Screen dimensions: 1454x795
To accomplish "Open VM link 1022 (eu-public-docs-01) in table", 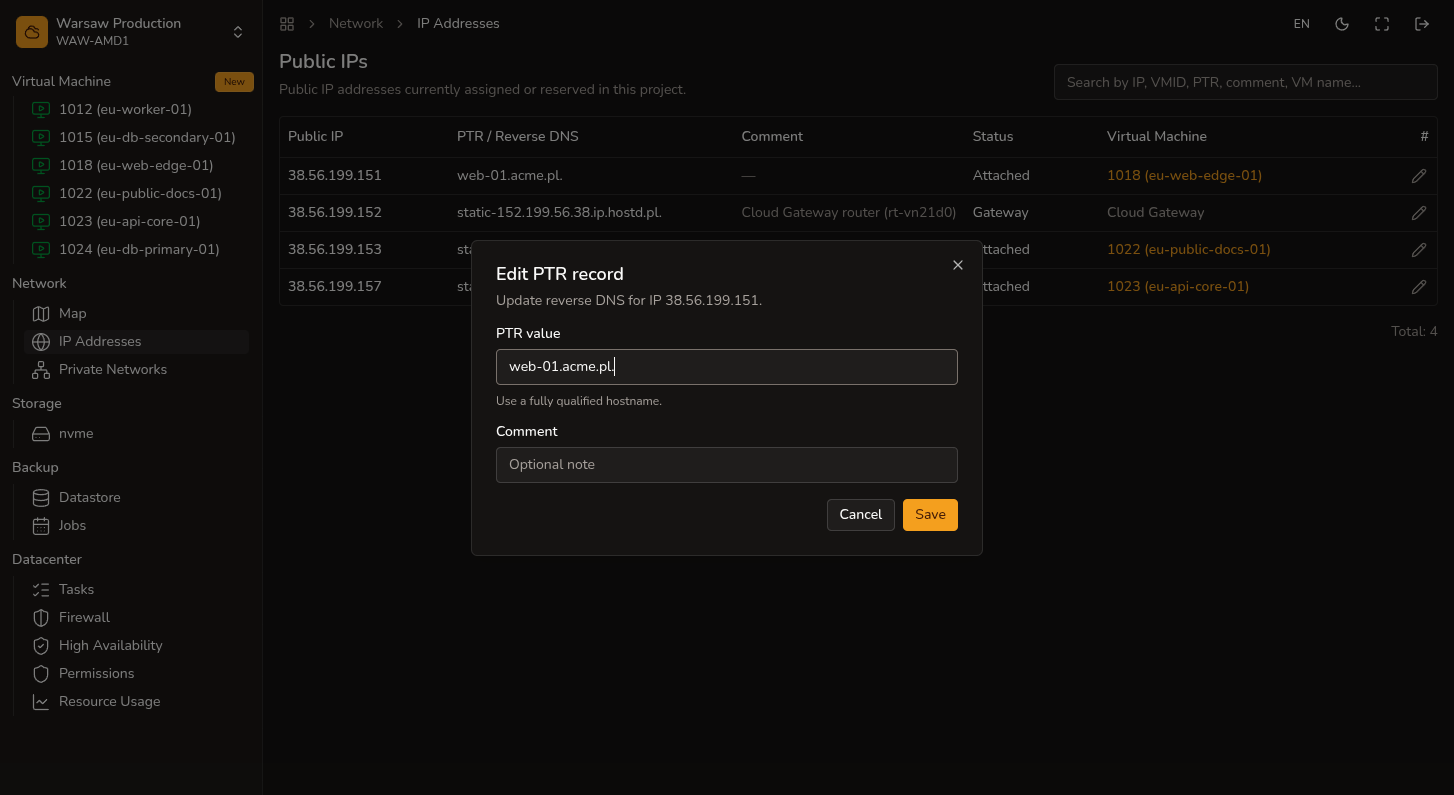I will [1188, 249].
